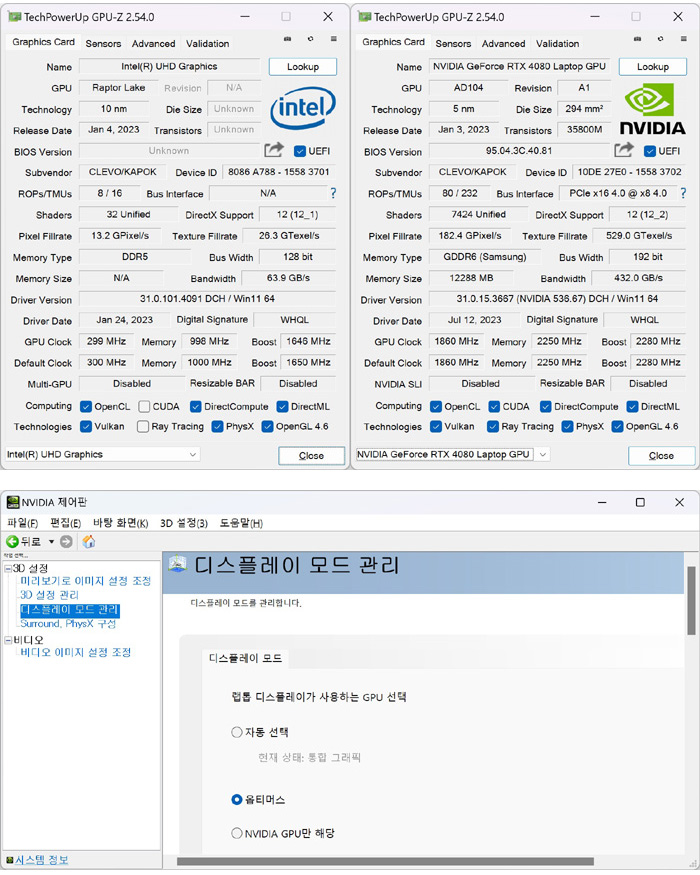Click the GPU-Z title bar icon in Intel window

(x=15, y=17)
